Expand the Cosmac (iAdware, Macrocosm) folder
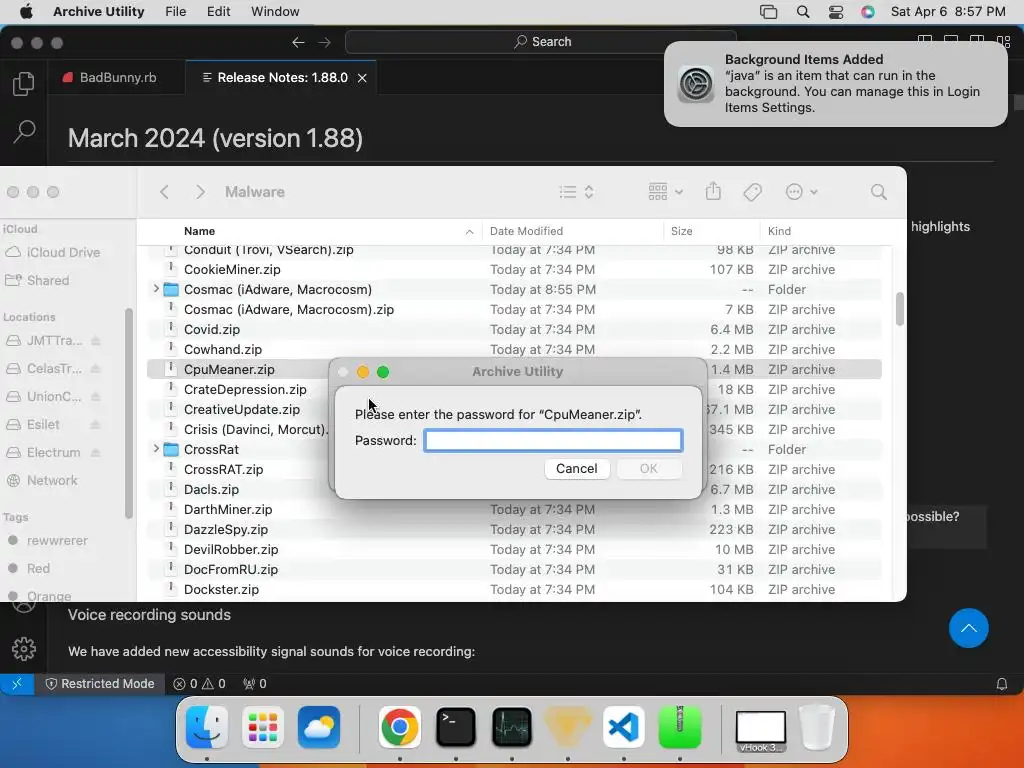The image size is (1024, 768). (x=155, y=289)
